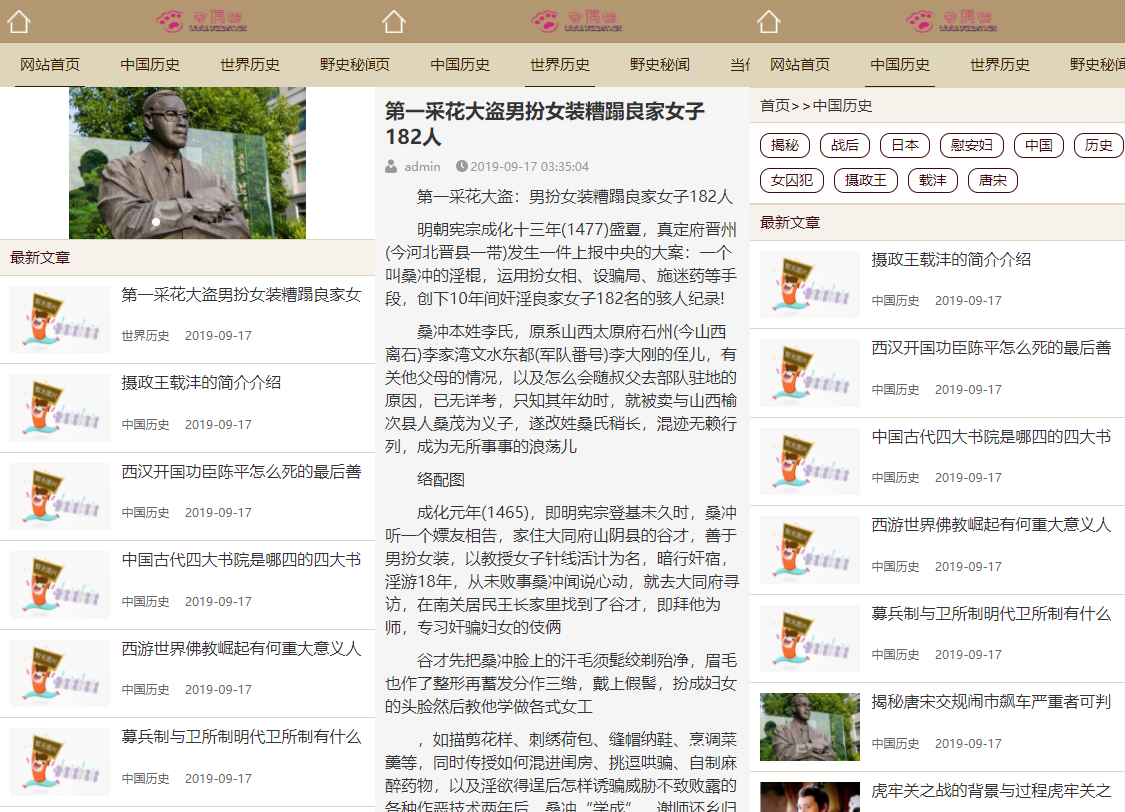Open 西汉开国功臣陈平 article in right list
The image size is (1125, 812).
point(991,348)
